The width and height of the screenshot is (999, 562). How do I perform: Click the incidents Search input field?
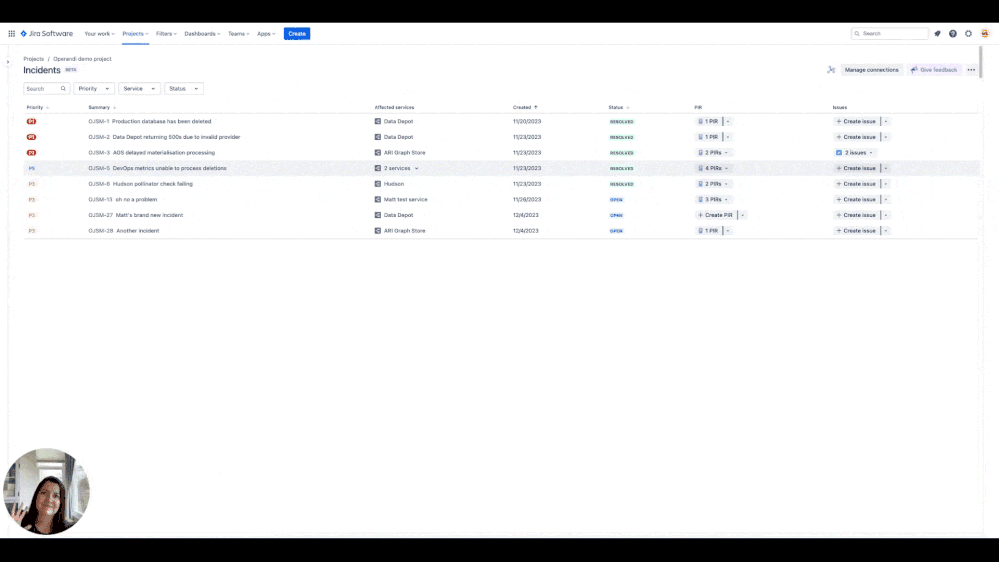coord(47,89)
